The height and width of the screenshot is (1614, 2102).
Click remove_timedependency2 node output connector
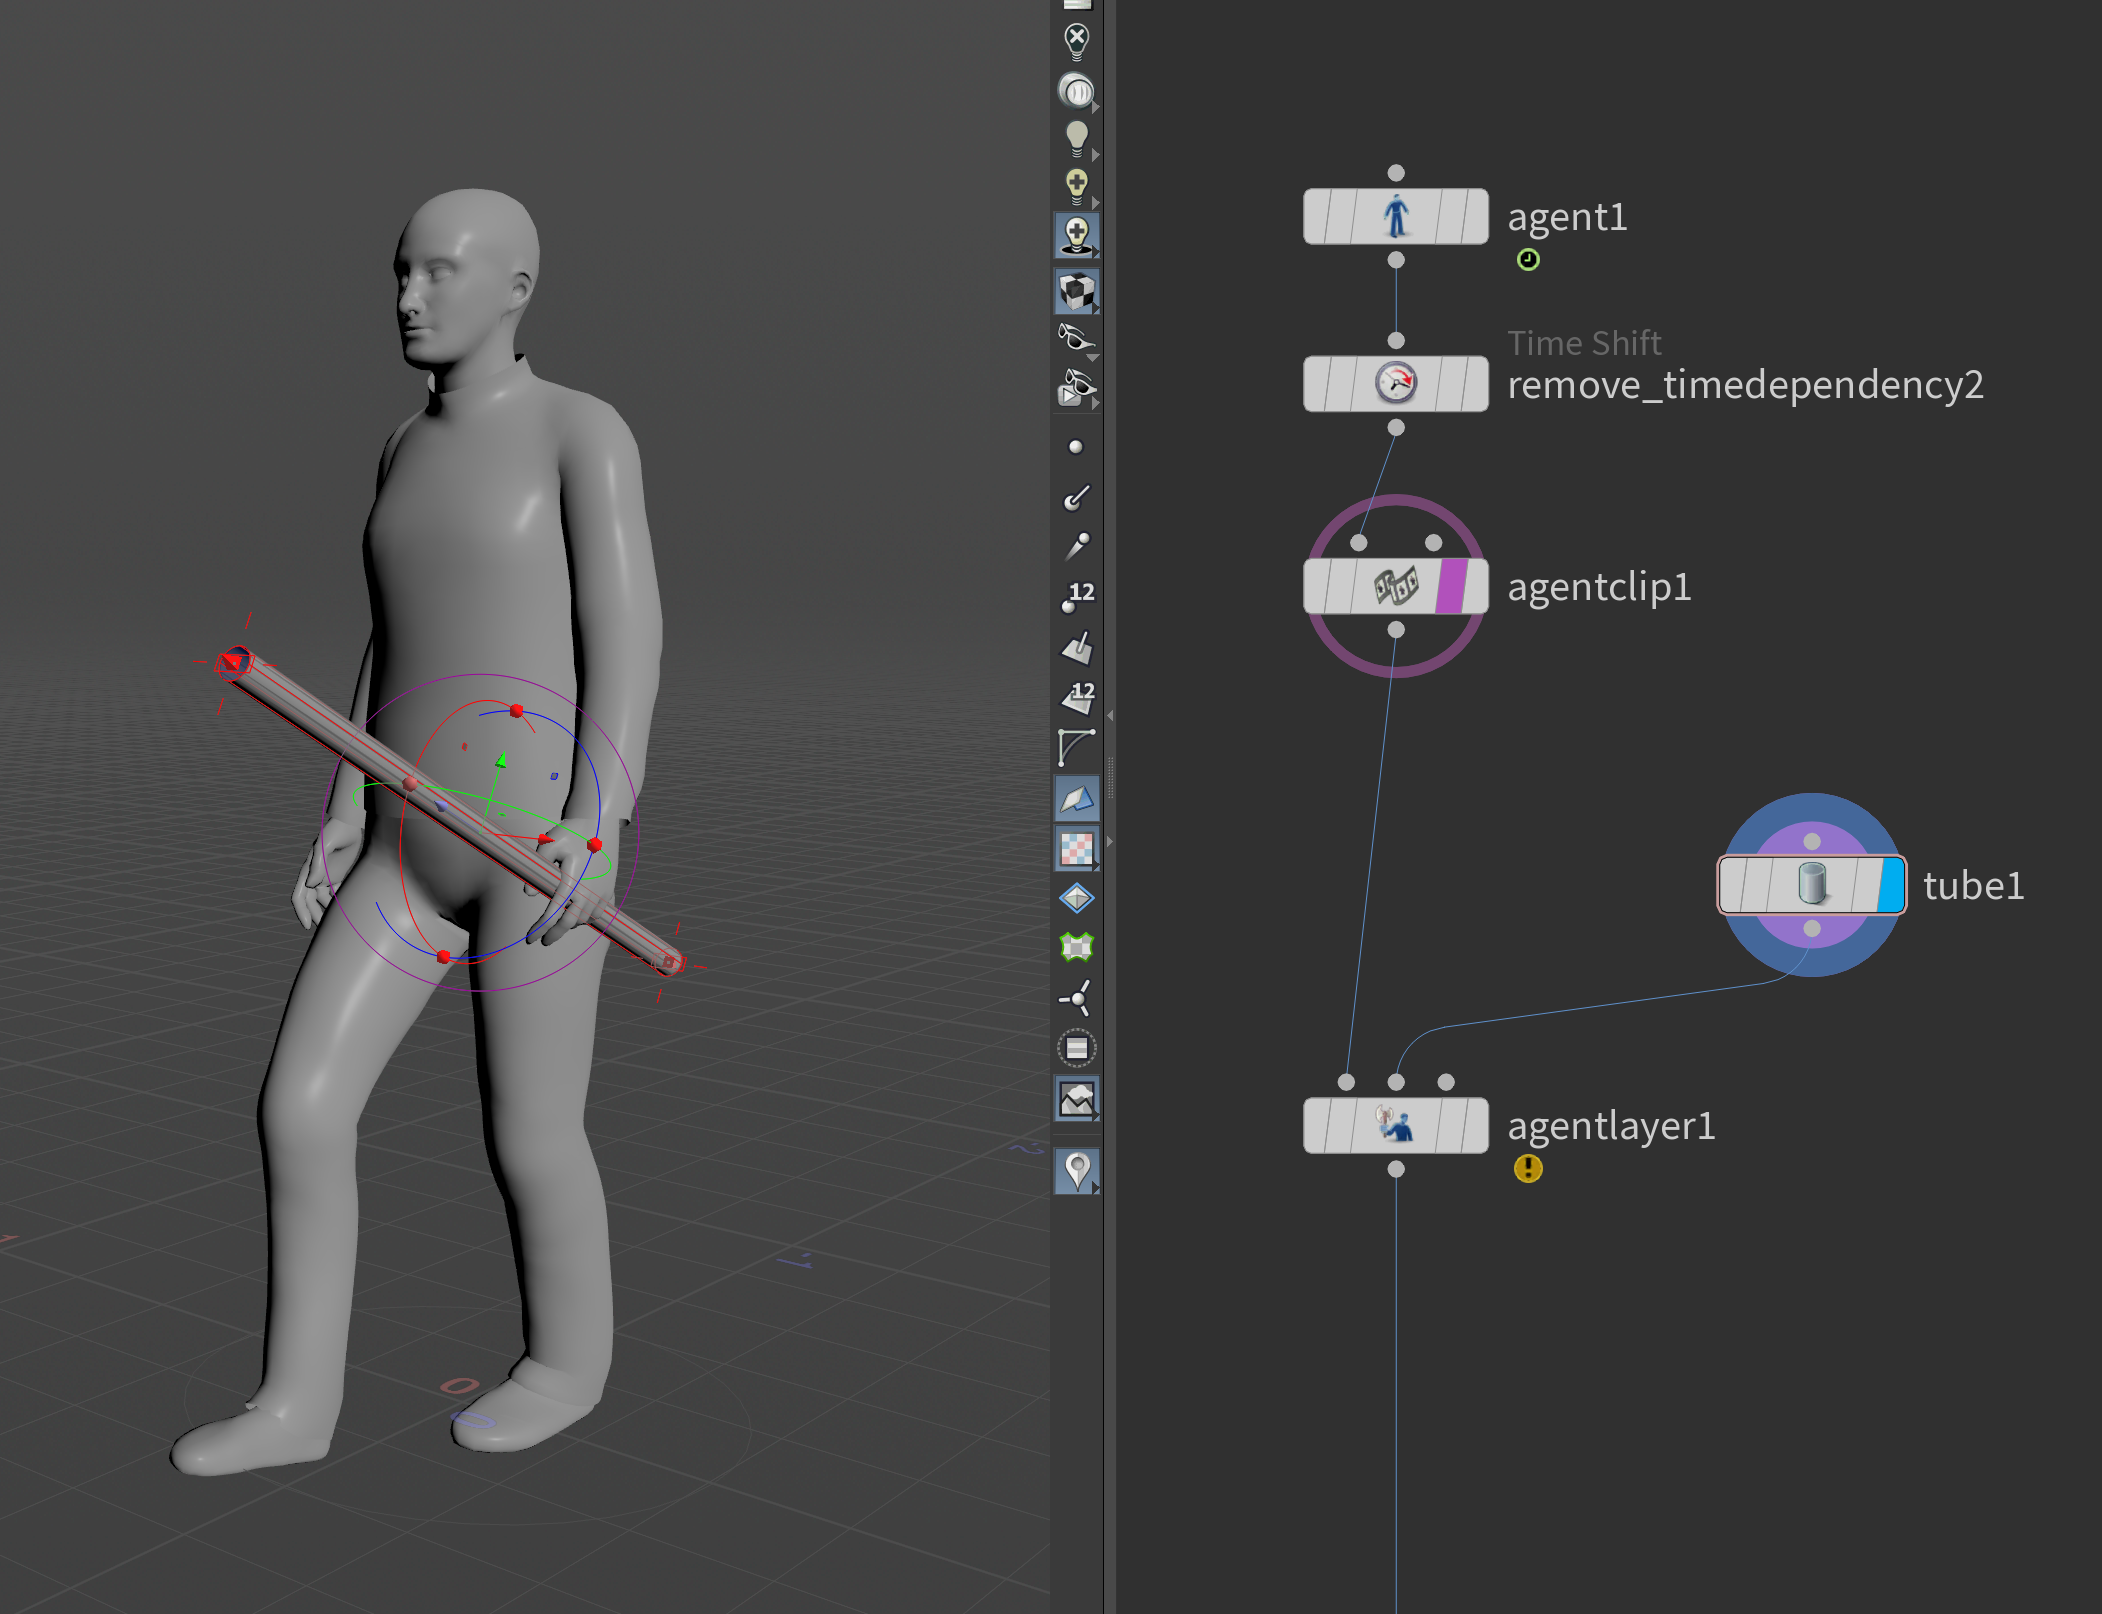pyautogui.click(x=1396, y=427)
